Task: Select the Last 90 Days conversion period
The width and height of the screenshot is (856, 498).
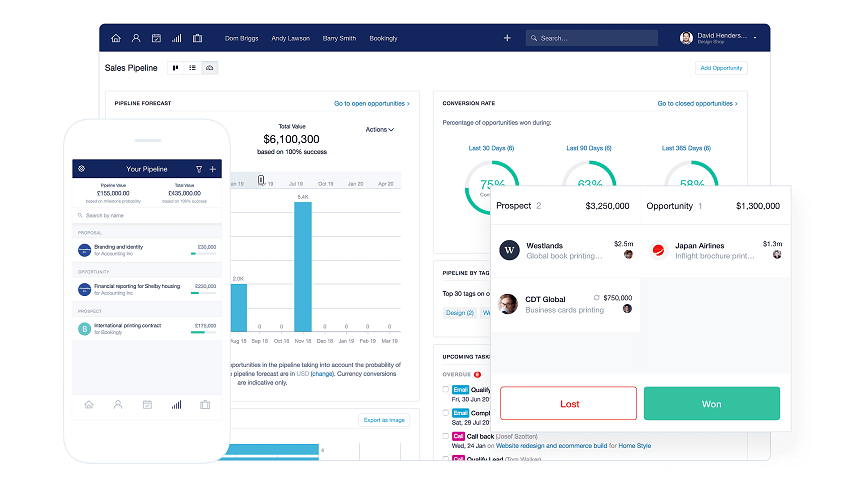Action: 589,148
